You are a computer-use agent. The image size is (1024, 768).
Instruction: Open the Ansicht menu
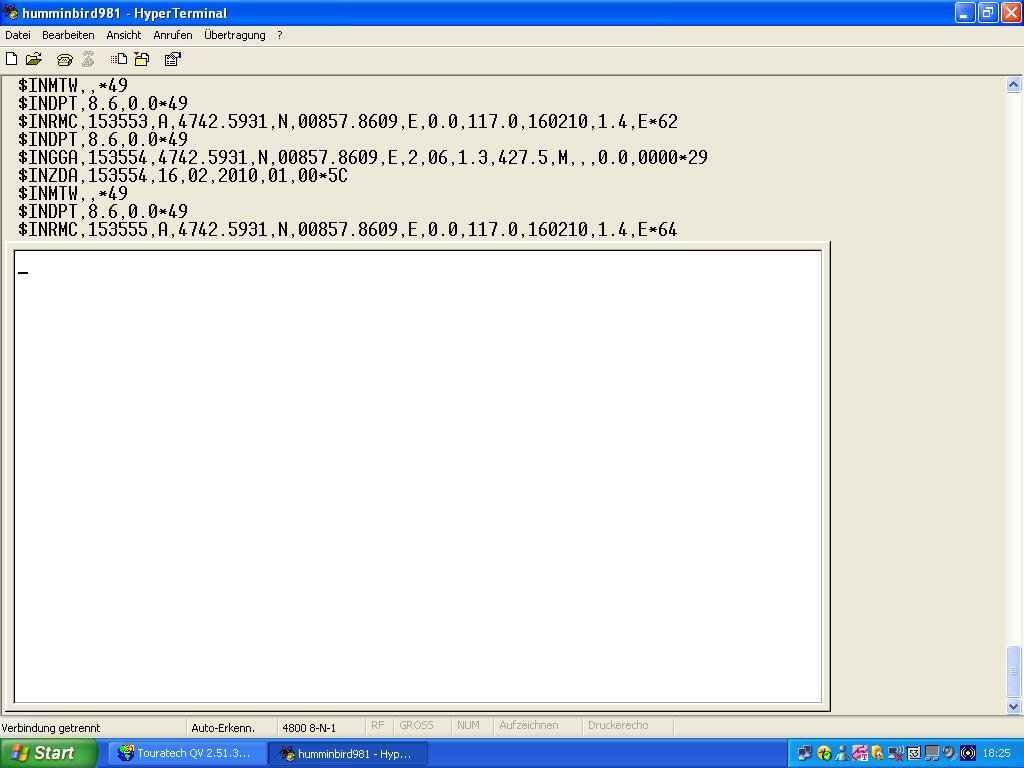pos(124,35)
